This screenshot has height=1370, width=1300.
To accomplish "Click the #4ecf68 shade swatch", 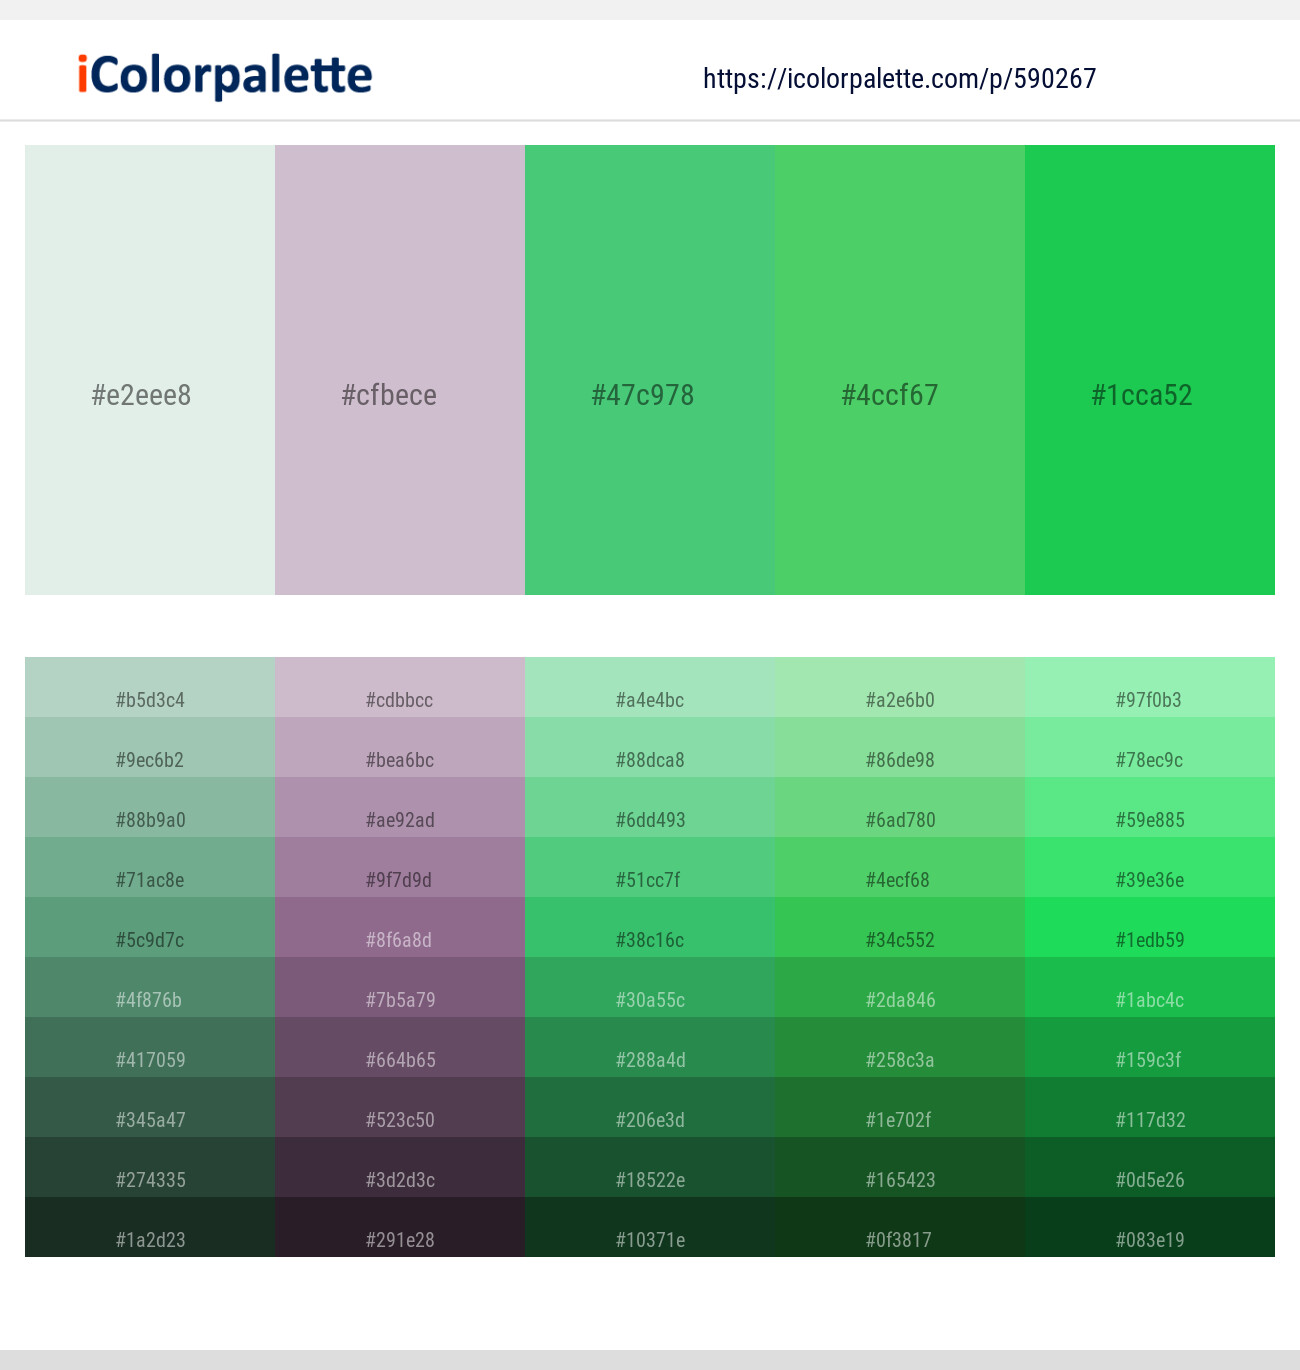I will click(x=900, y=868).
